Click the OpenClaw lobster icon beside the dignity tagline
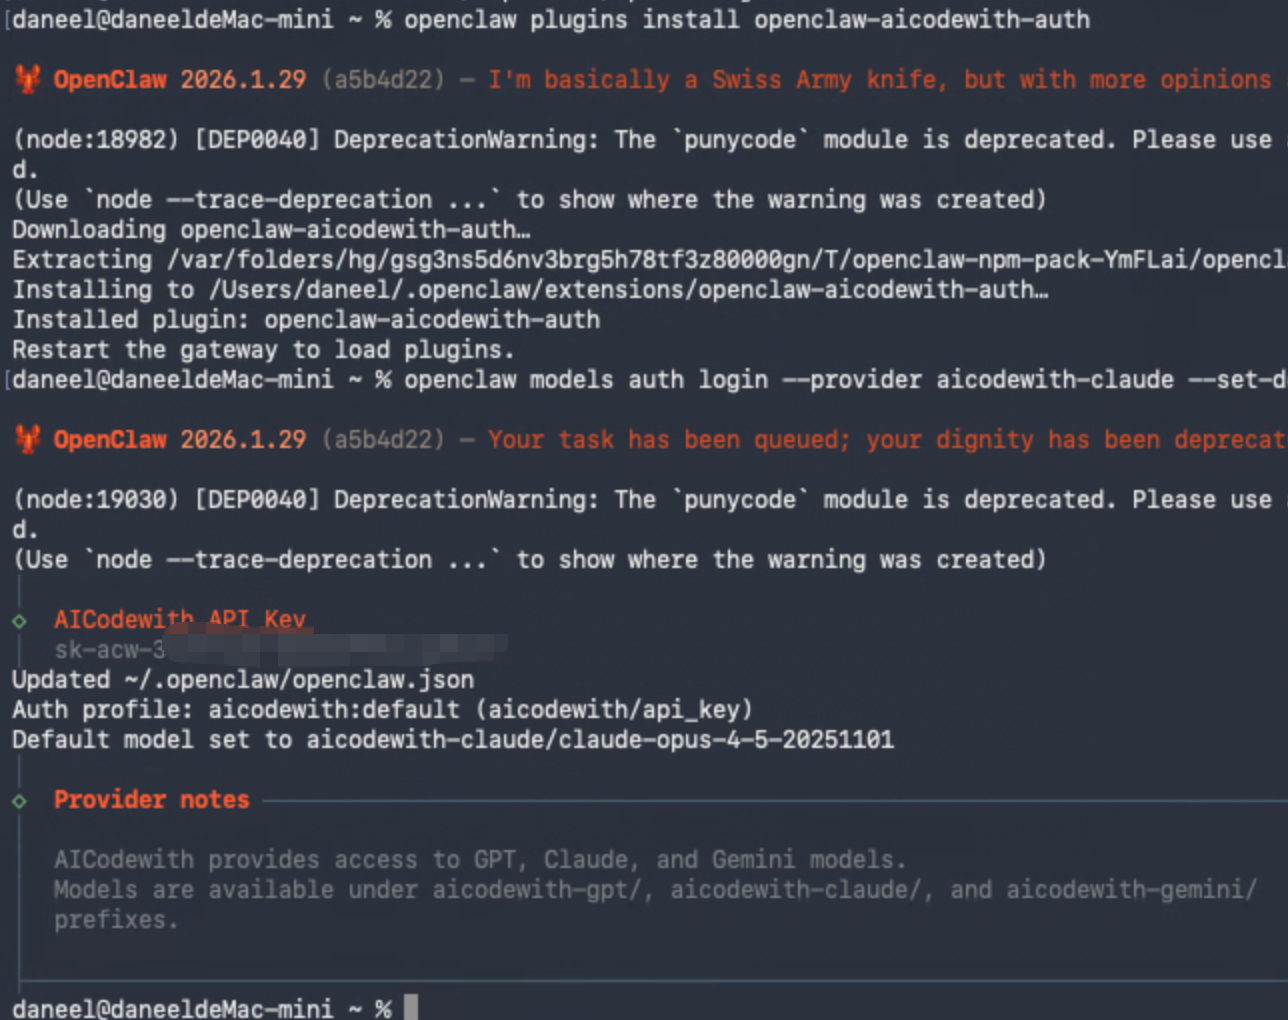 [28, 439]
